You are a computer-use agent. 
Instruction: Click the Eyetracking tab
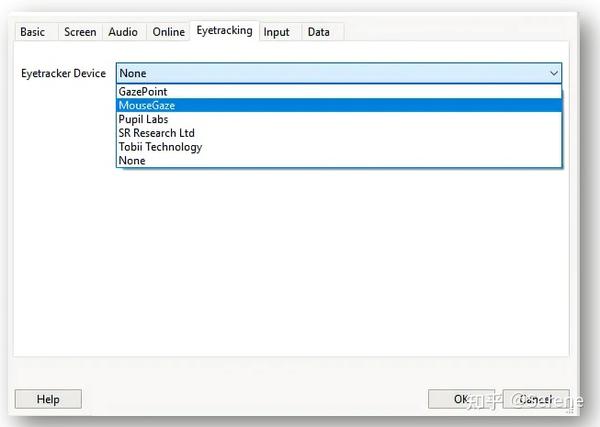[x=225, y=31]
